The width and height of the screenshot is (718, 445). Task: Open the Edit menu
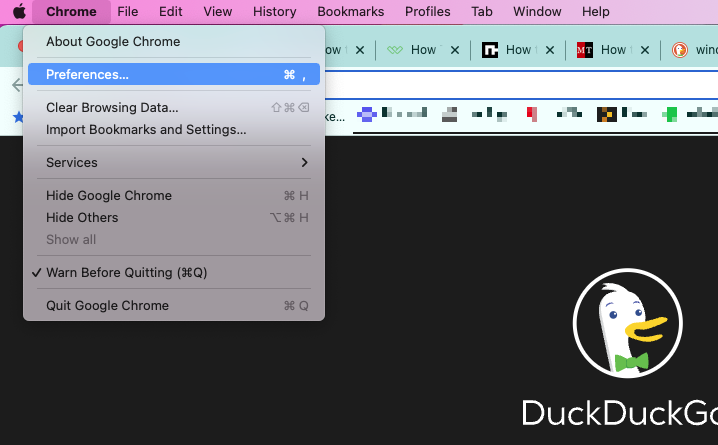pyautogui.click(x=170, y=11)
